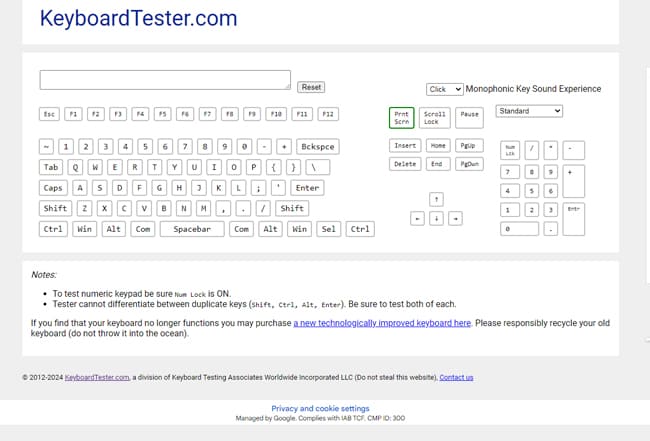Click the Esc key
This screenshot has height=441, width=650.
coord(49,114)
